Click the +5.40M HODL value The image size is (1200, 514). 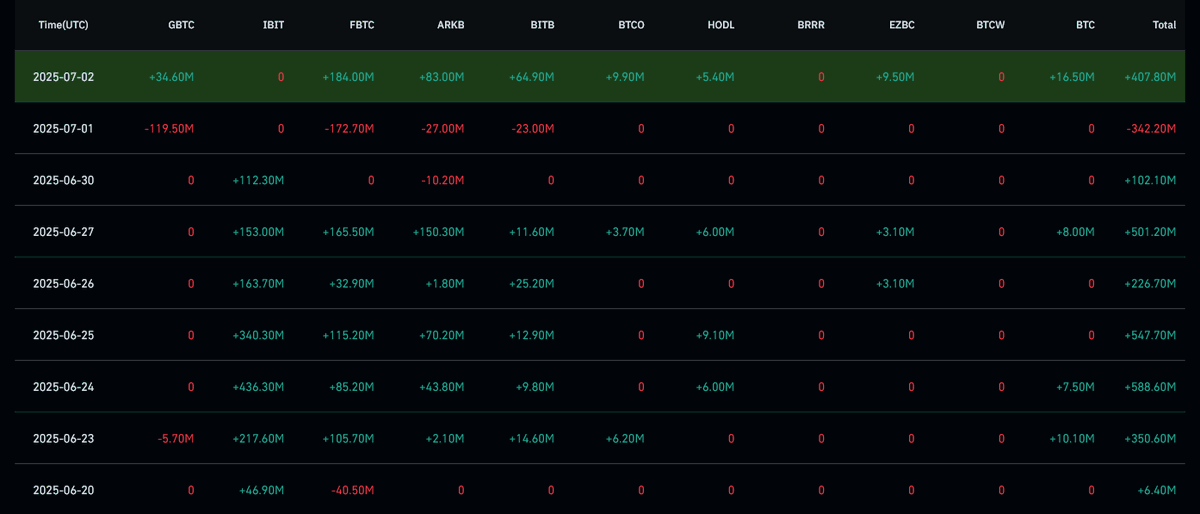click(x=714, y=77)
